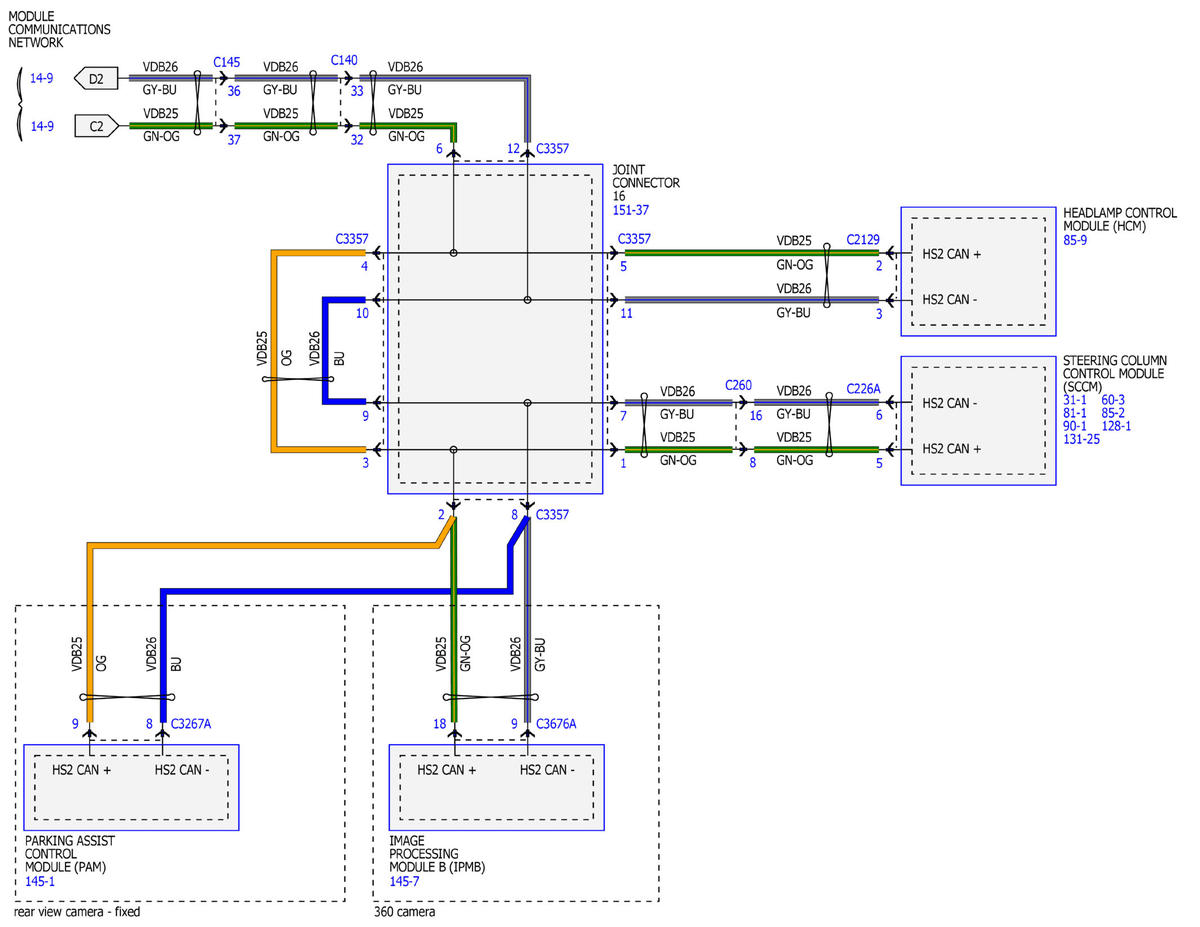This screenshot has height=927, width=1200.
Task: Select connector label C260
Action: pyautogui.click(x=740, y=385)
